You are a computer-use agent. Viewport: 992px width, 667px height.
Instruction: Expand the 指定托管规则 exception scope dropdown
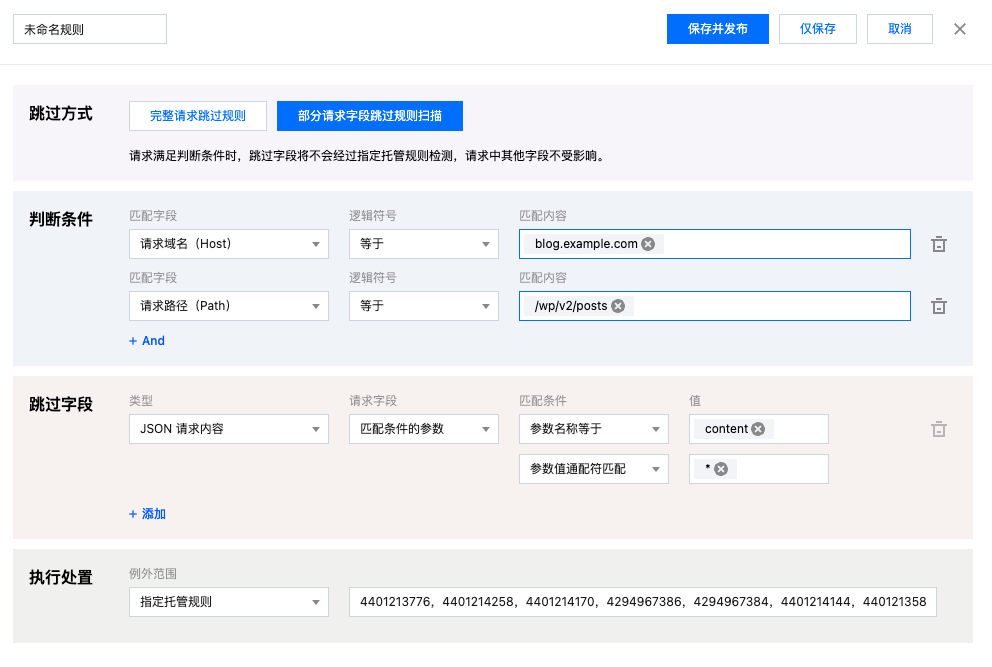(x=229, y=602)
